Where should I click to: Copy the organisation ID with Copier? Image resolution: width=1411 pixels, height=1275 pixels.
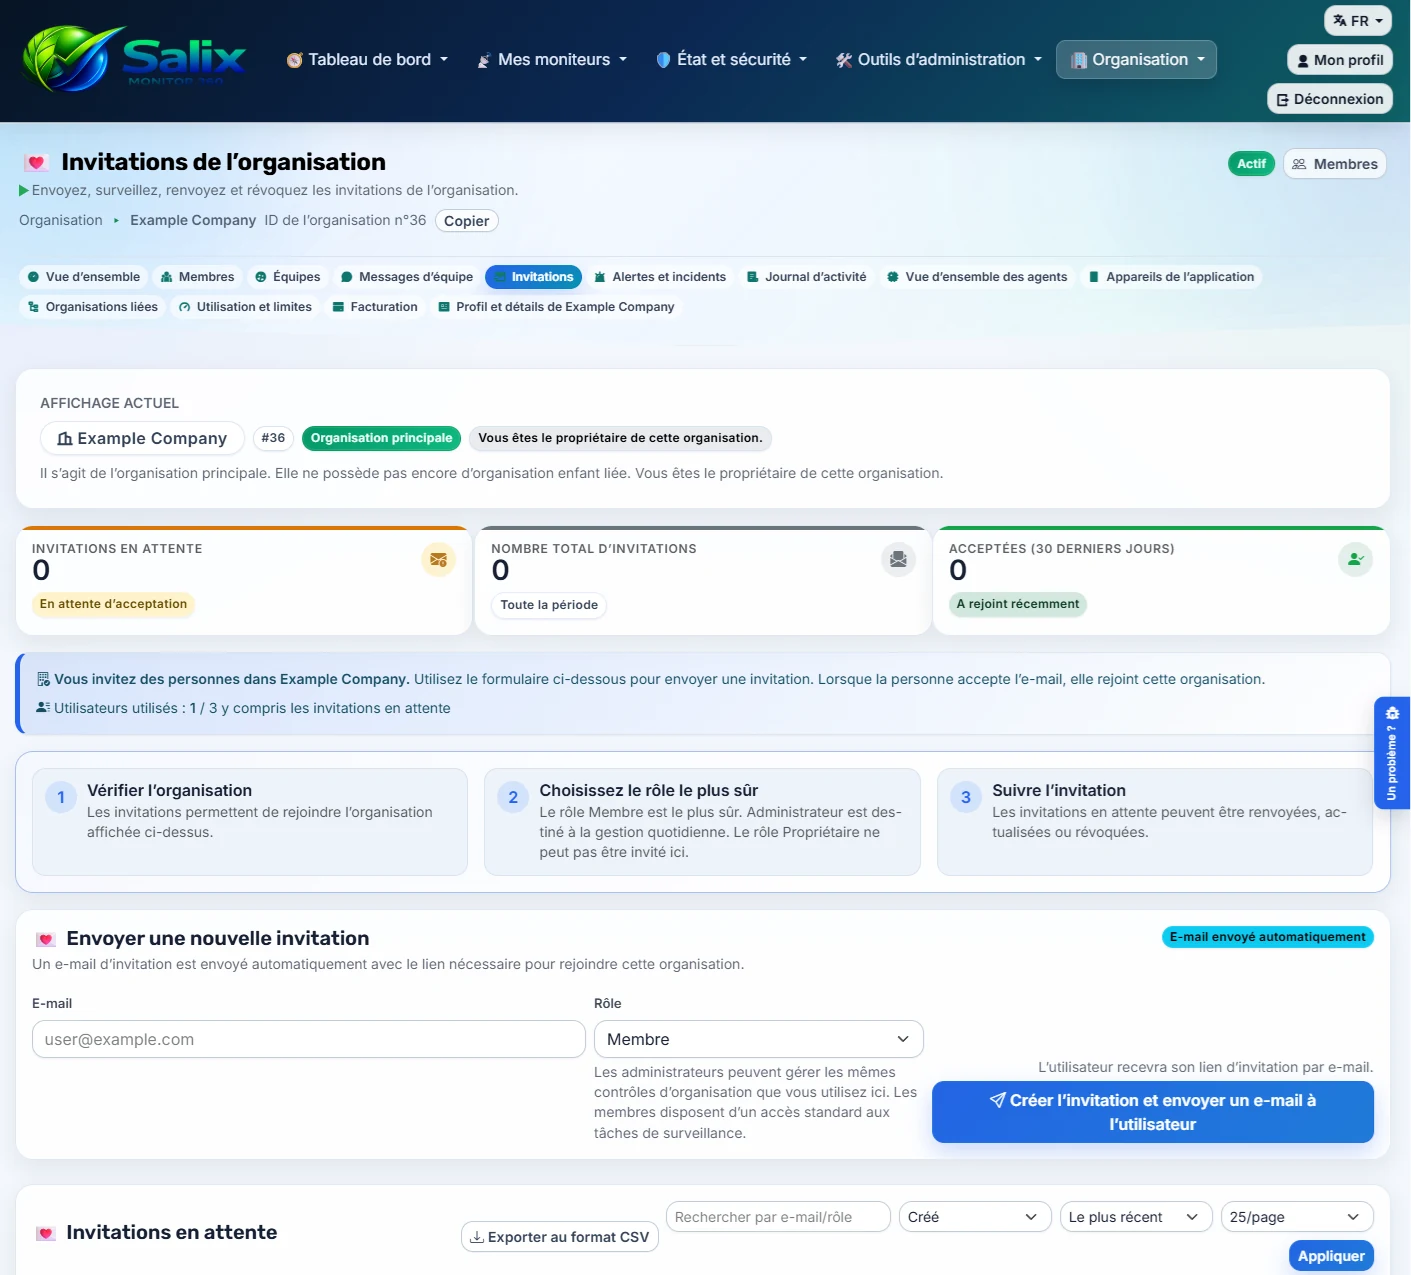point(467,221)
